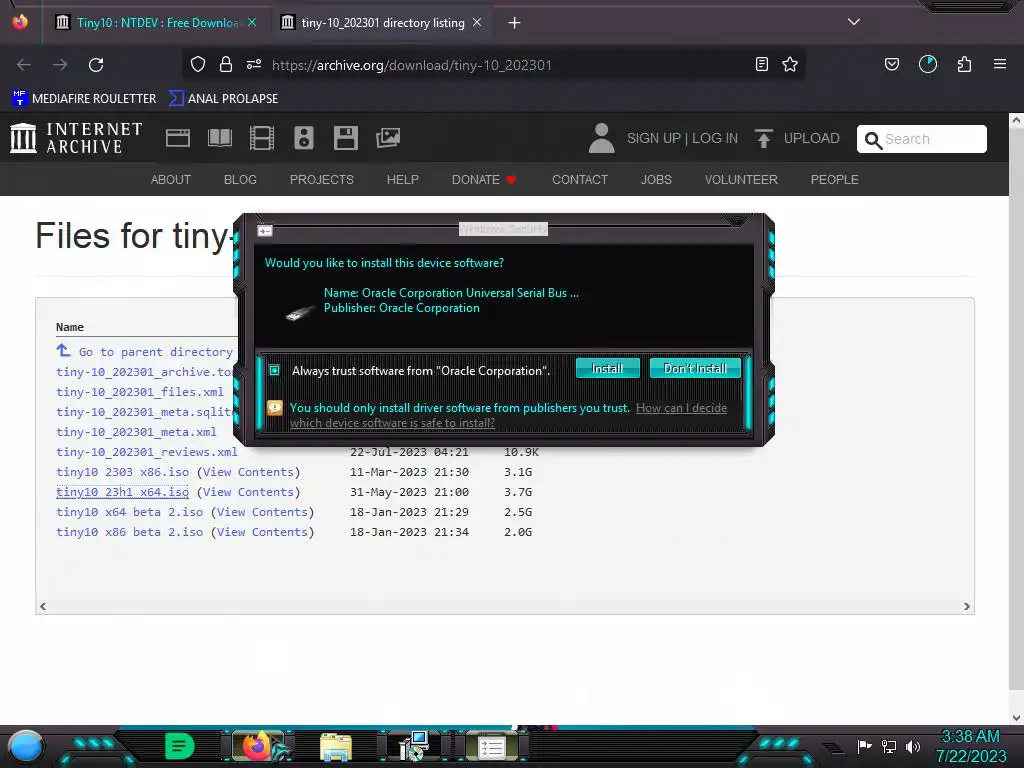Open the VOLUNTEER menu item
This screenshot has height=768, width=1024.
741,180
